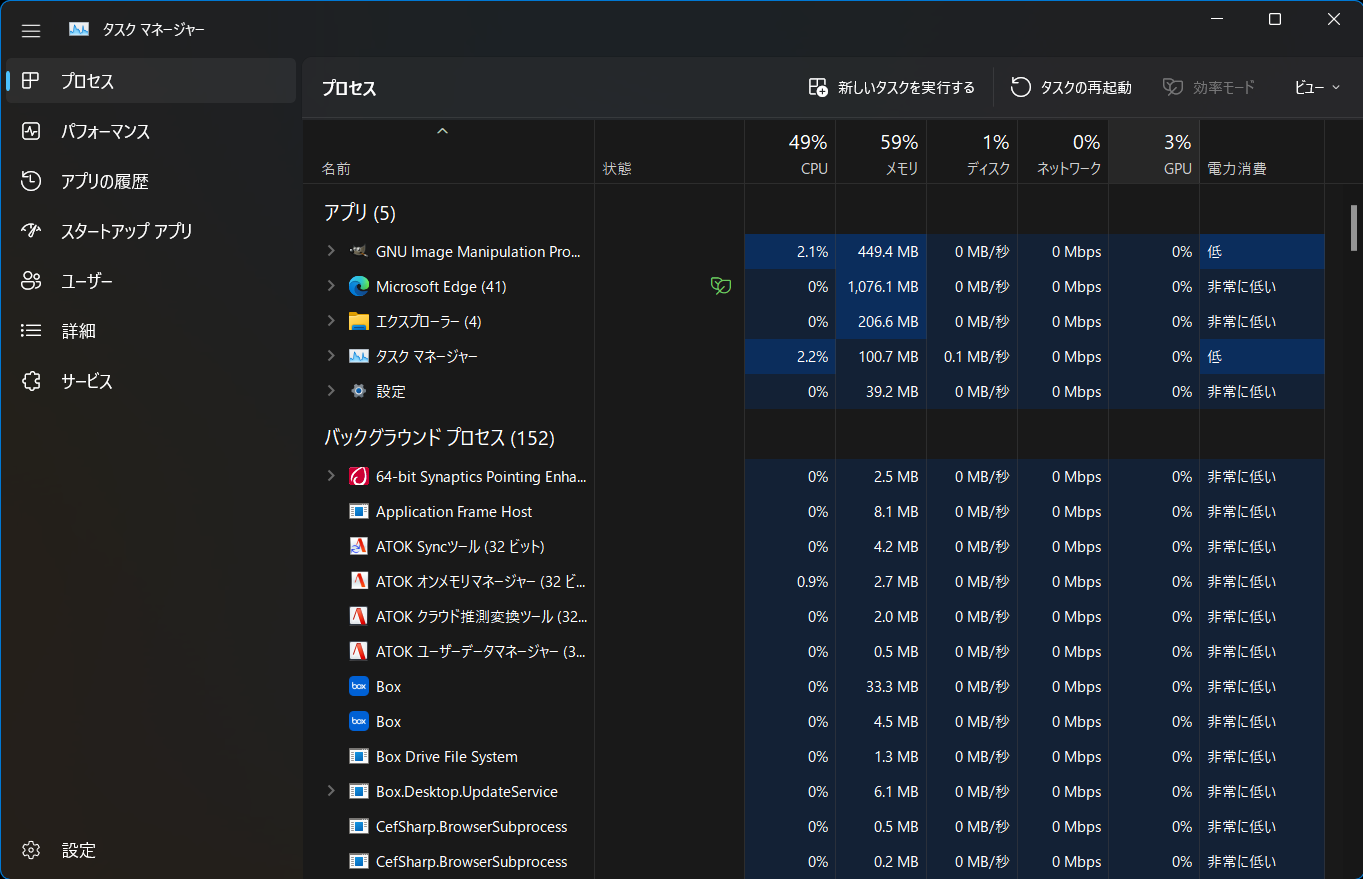This screenshot has height=879, width=1363.
Task: Click the アプリ (5) group header
Action: tap(360, 213)
